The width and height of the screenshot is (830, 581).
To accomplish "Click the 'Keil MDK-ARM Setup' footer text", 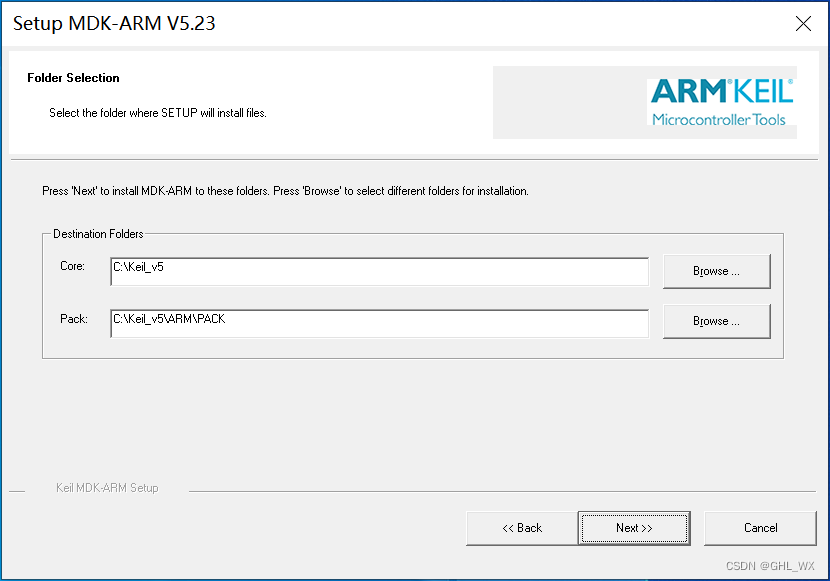I will pos(107,488).
